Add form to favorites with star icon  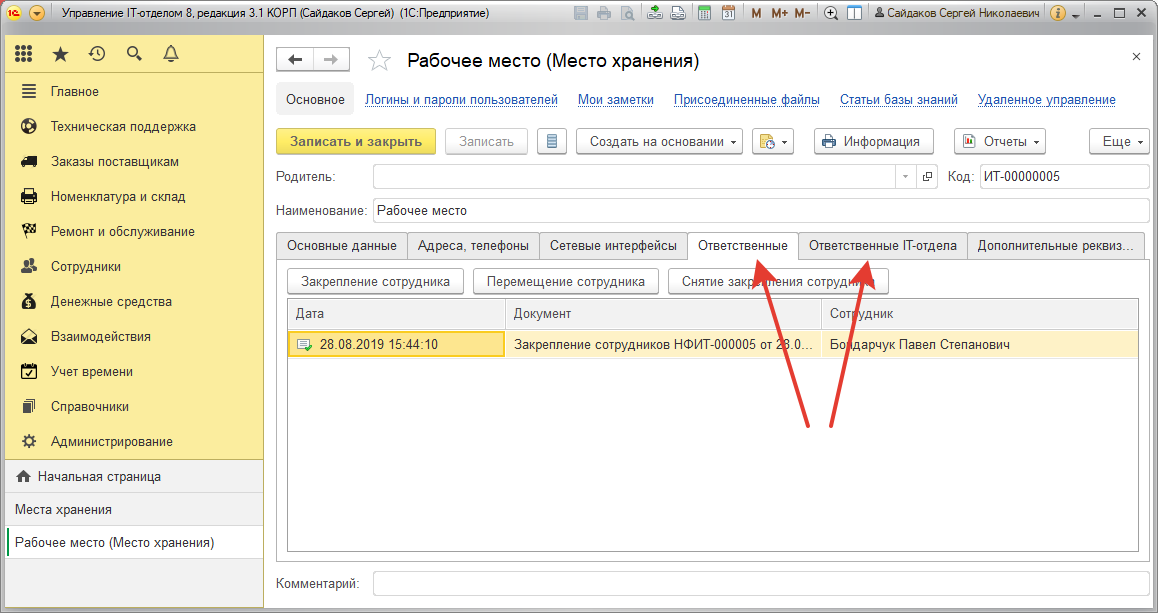(x=380, y=61)
